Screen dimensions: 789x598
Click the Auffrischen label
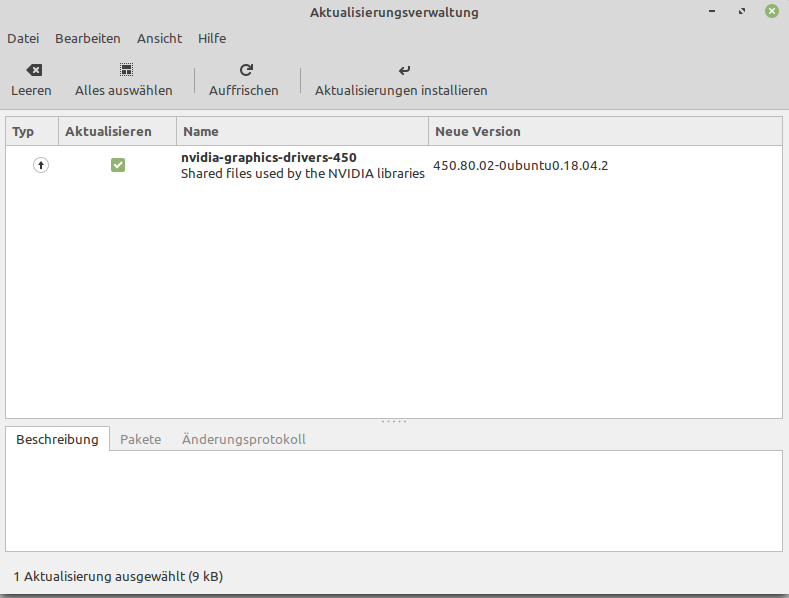pos(244,91)
